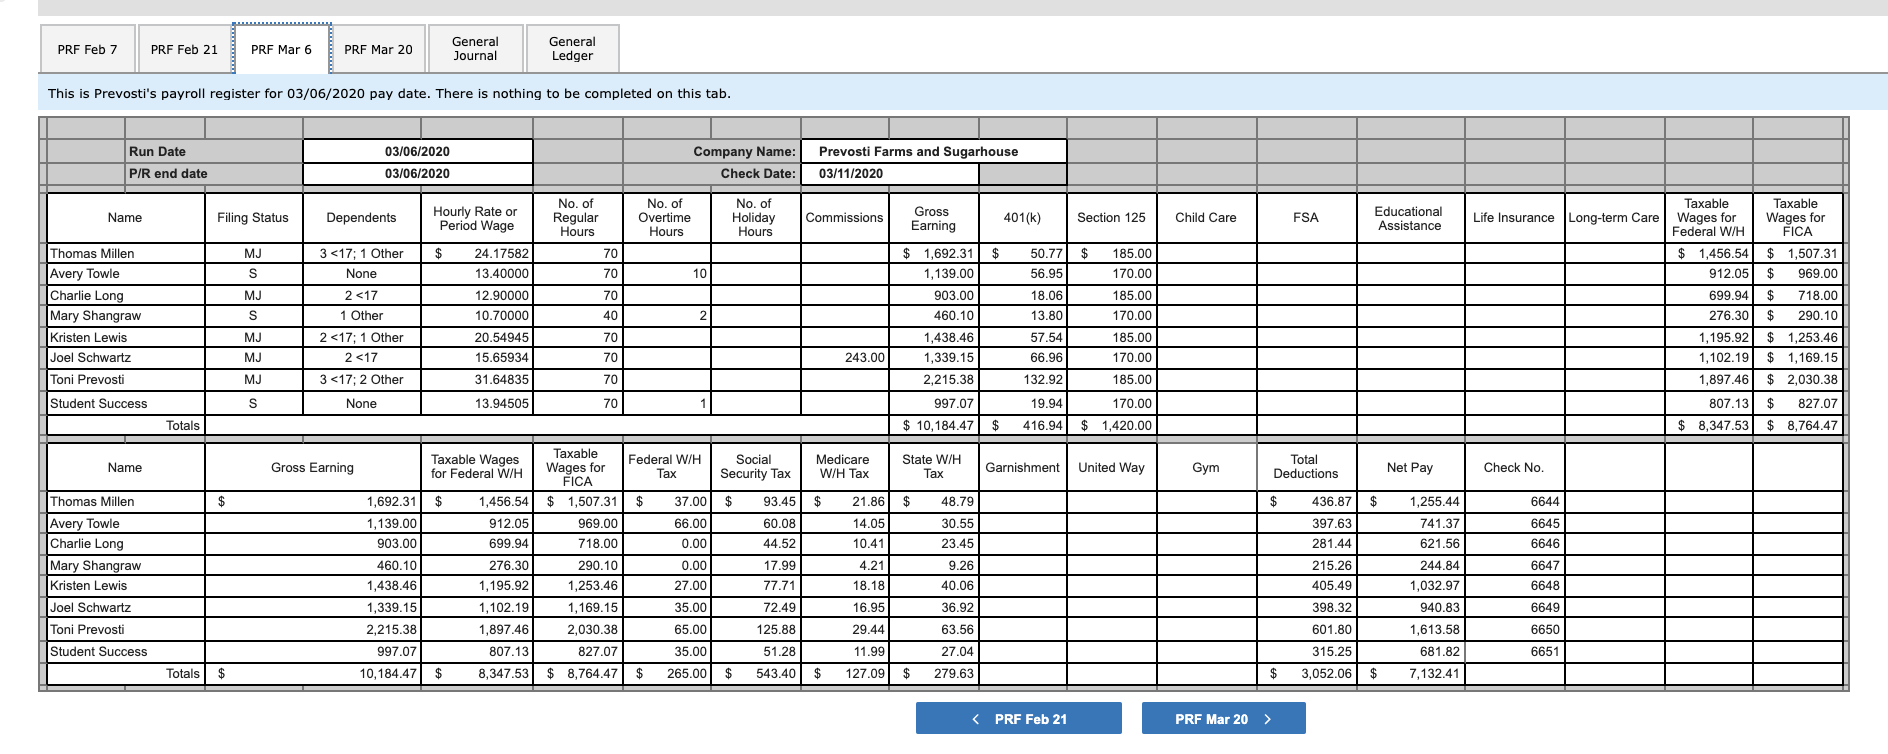Click check number 6644
Screen dimensions: 1888x754
click(x=1514, y=501)
